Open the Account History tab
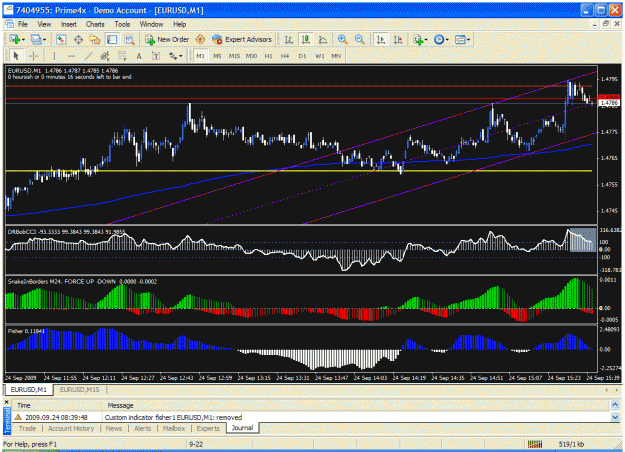The height and width of the screenshot is (452, 625). point(71,428)
